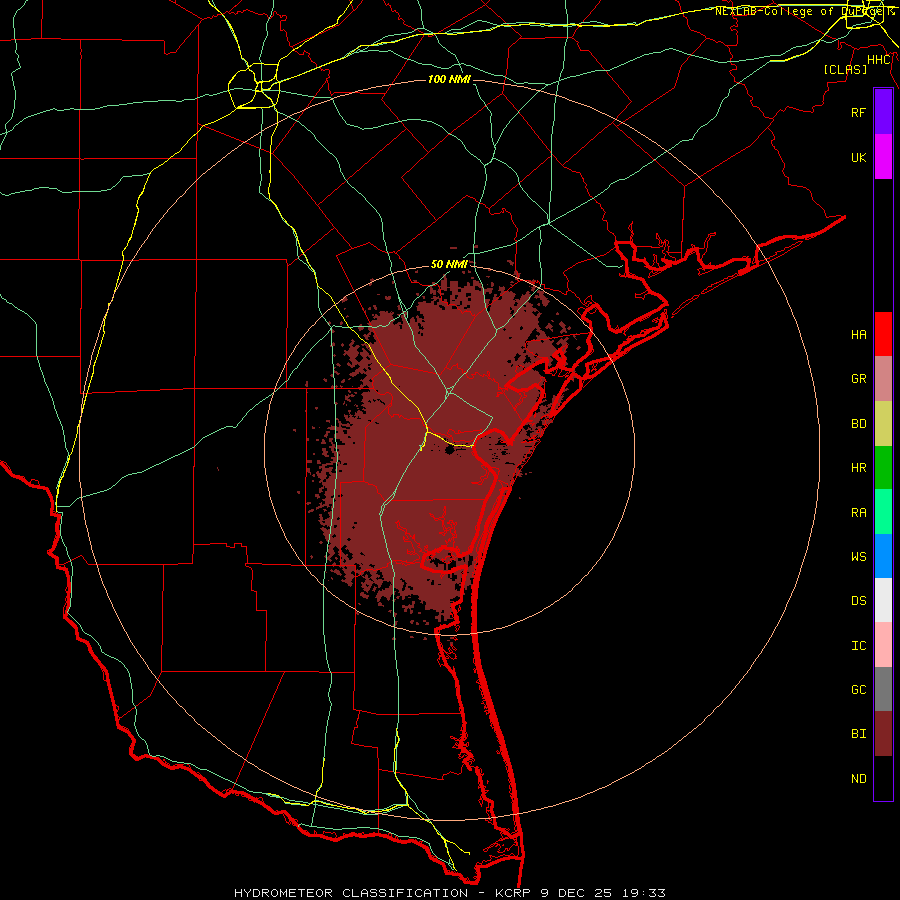Click the RA legend label
This screenshot has width=900, height=900.
[x=859, y=513]
